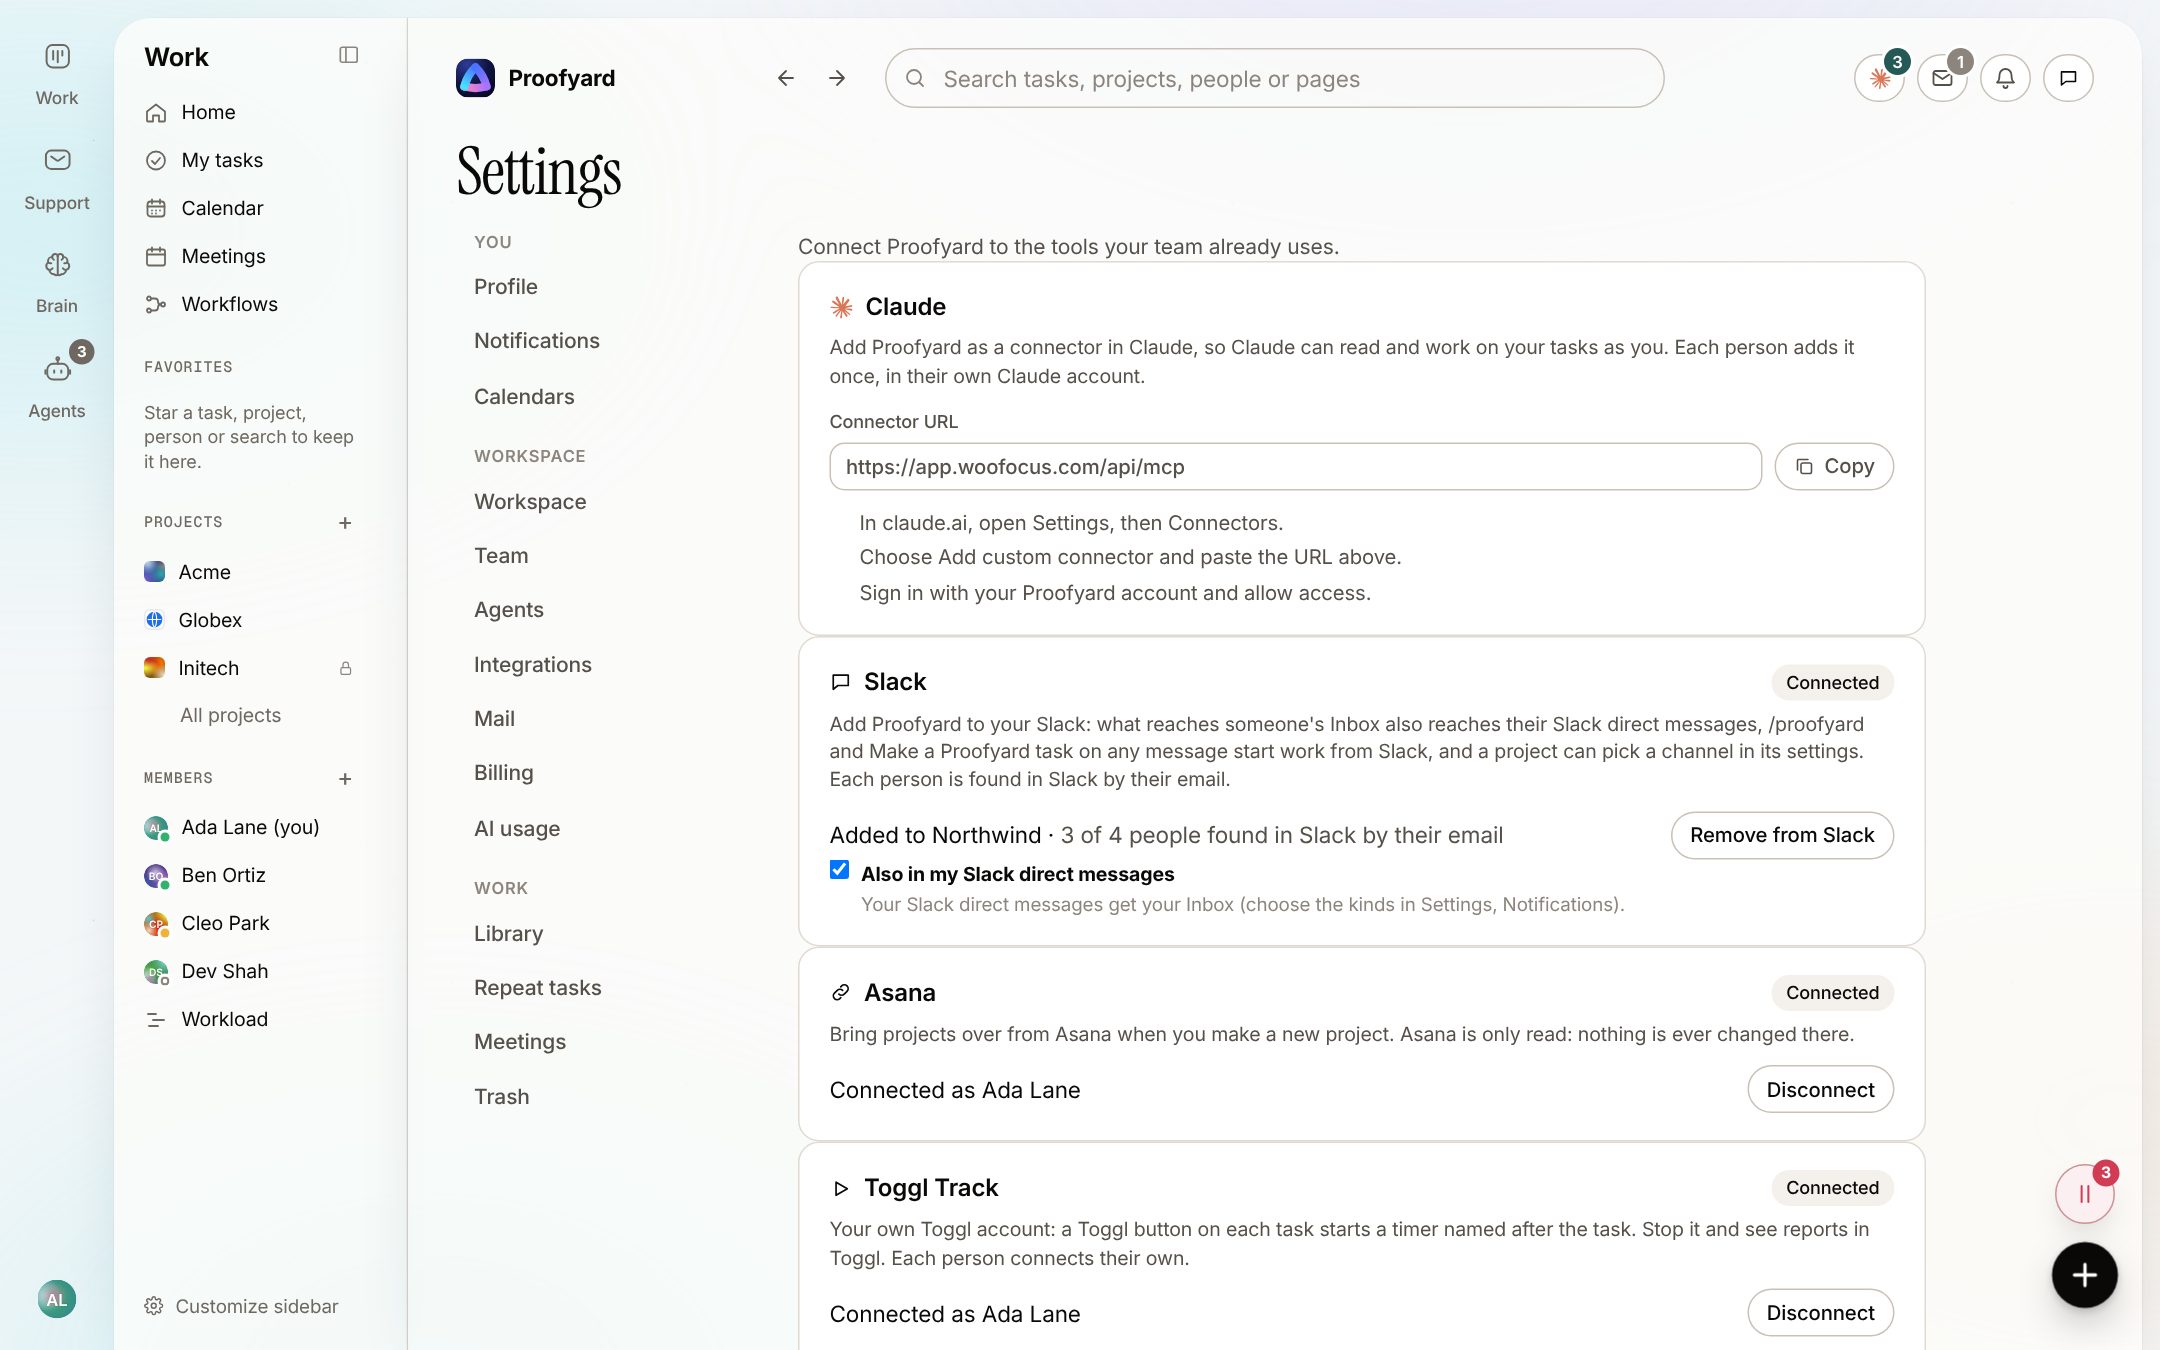Screen dimensions: 2160x1350
Task: Click the paused timer floating button
Action: 2084,1194
